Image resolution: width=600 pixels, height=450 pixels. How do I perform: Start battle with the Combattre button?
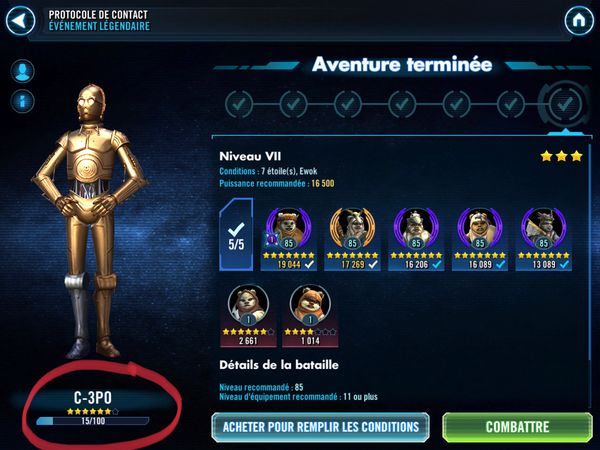point(517,427)
